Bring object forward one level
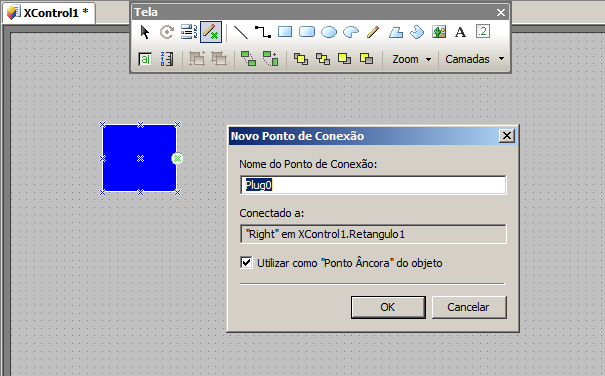Screen dimensions: 605x376 pyautogui.click(x=344, y=59)
